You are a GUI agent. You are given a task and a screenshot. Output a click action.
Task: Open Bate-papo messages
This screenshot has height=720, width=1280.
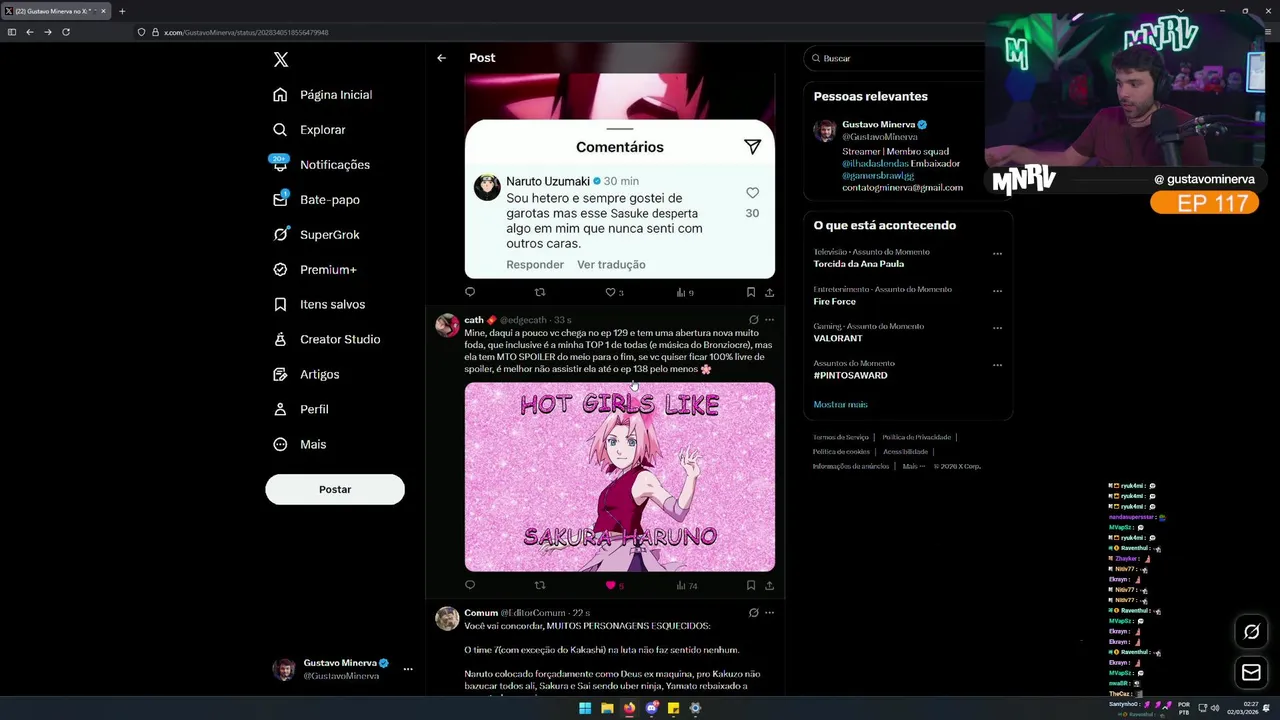click(x=316, y=200)
